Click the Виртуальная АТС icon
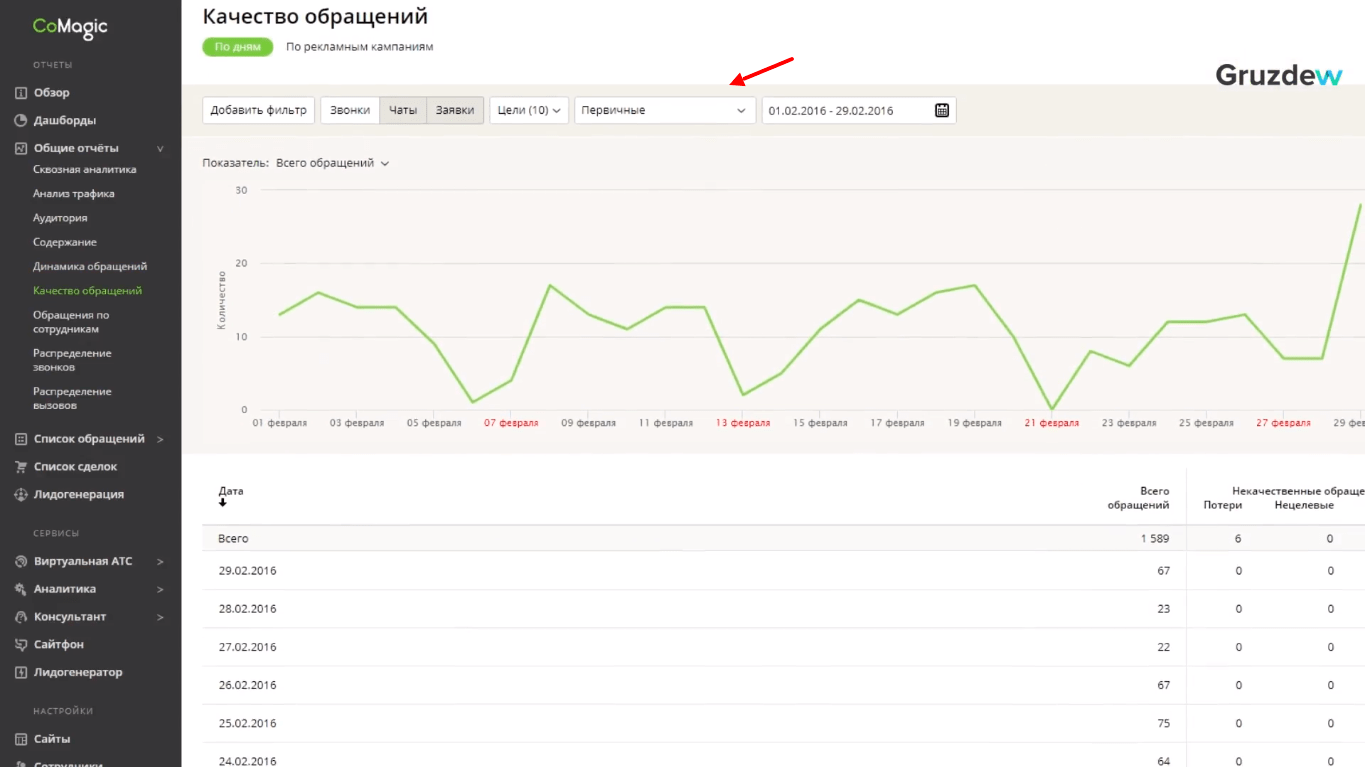The width and height of the screenshot is (1365, 767). click(x=21, y=561)
